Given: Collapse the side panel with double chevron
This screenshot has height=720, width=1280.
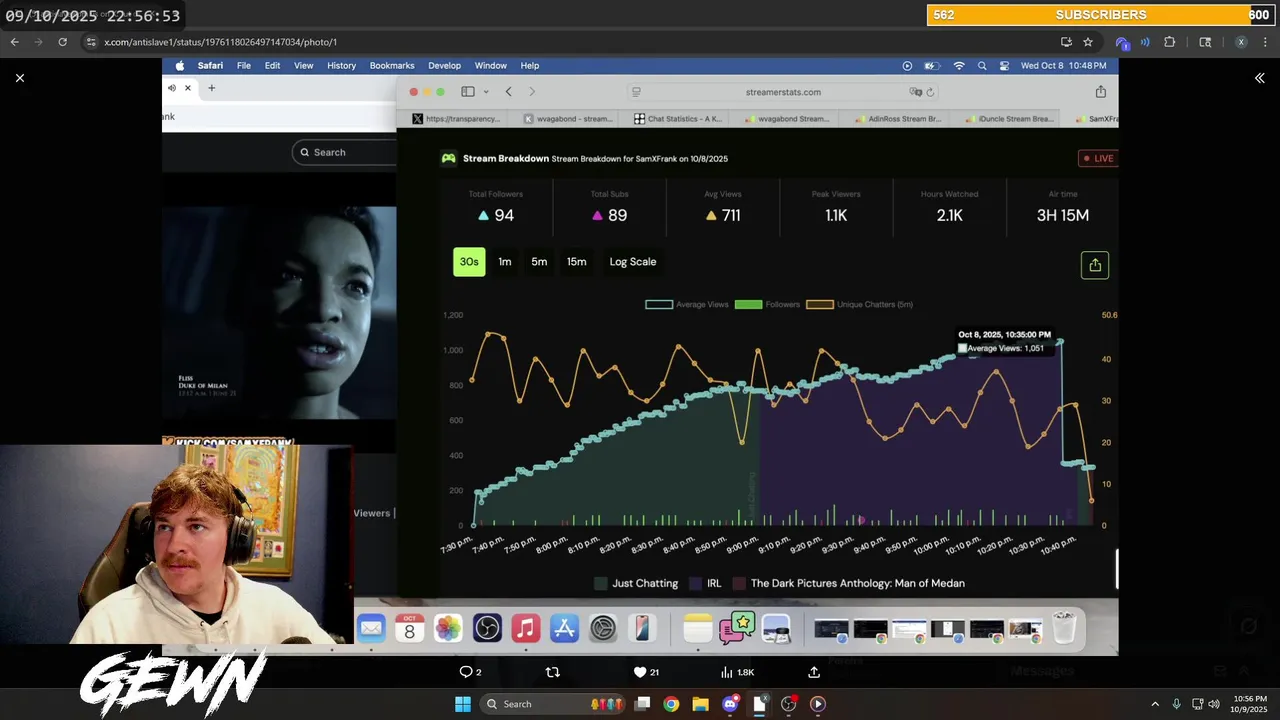Looking at the screenshot, I should click(x=1260, y=78).
